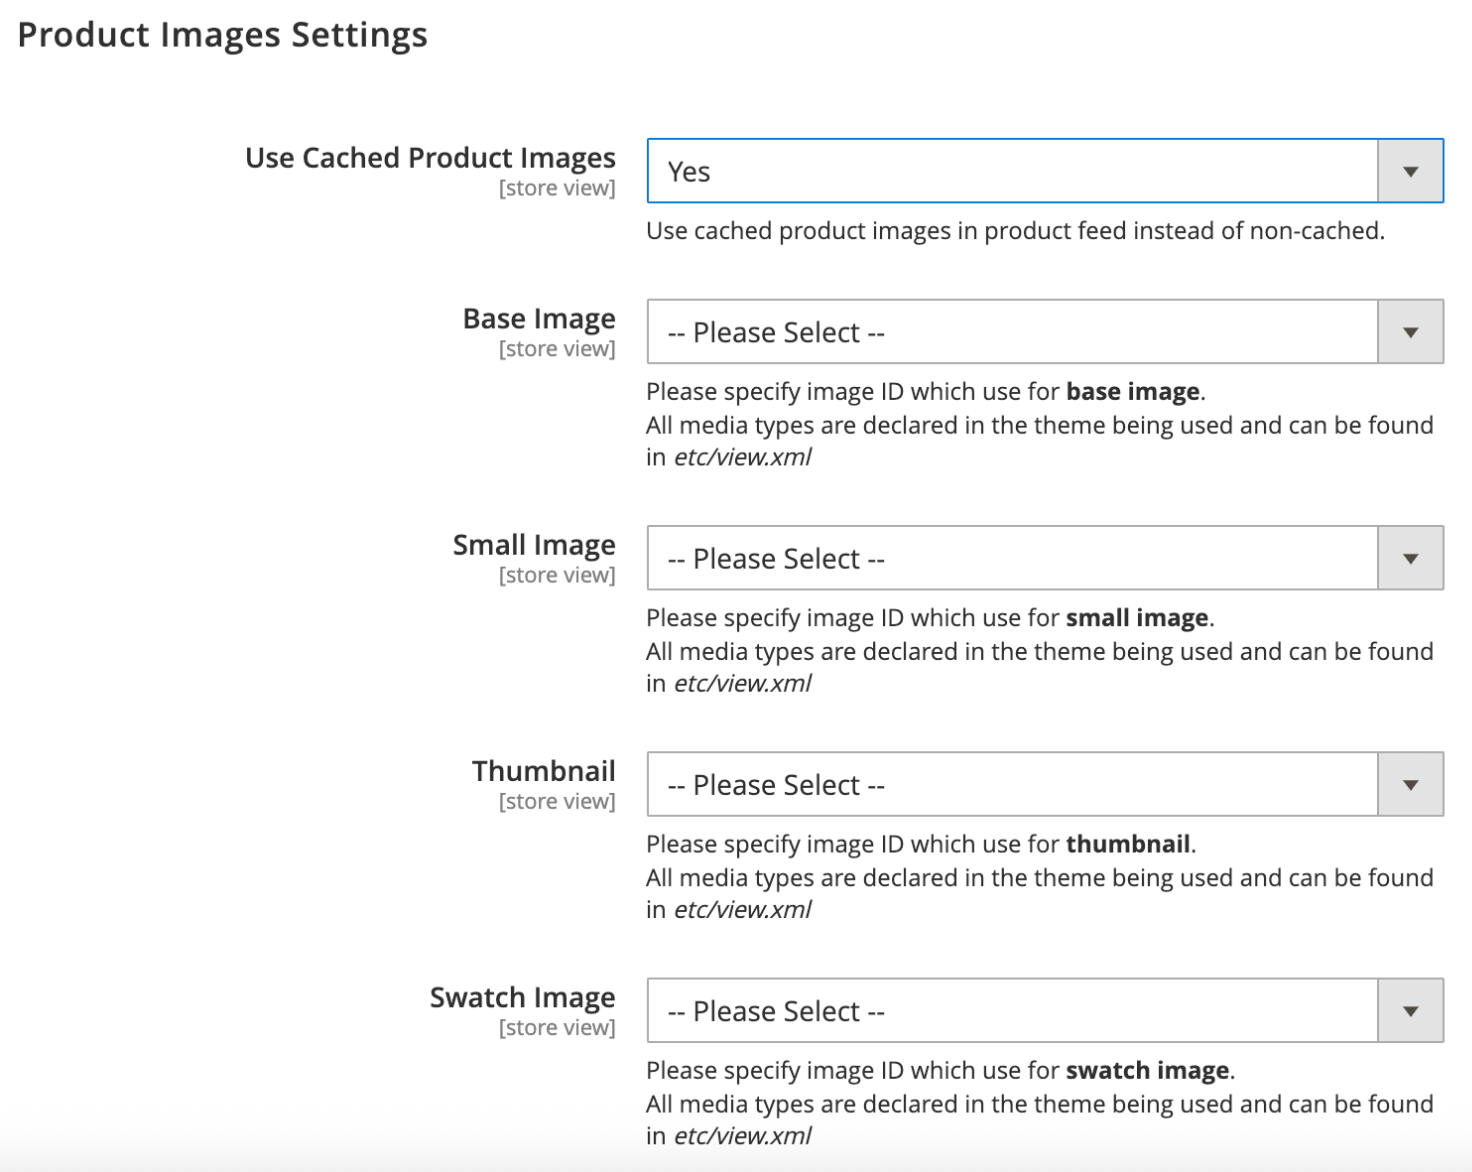Click the bold 'swatch image' help text
This screenshot has width=1472, height=1172.
(1148, 1070)
